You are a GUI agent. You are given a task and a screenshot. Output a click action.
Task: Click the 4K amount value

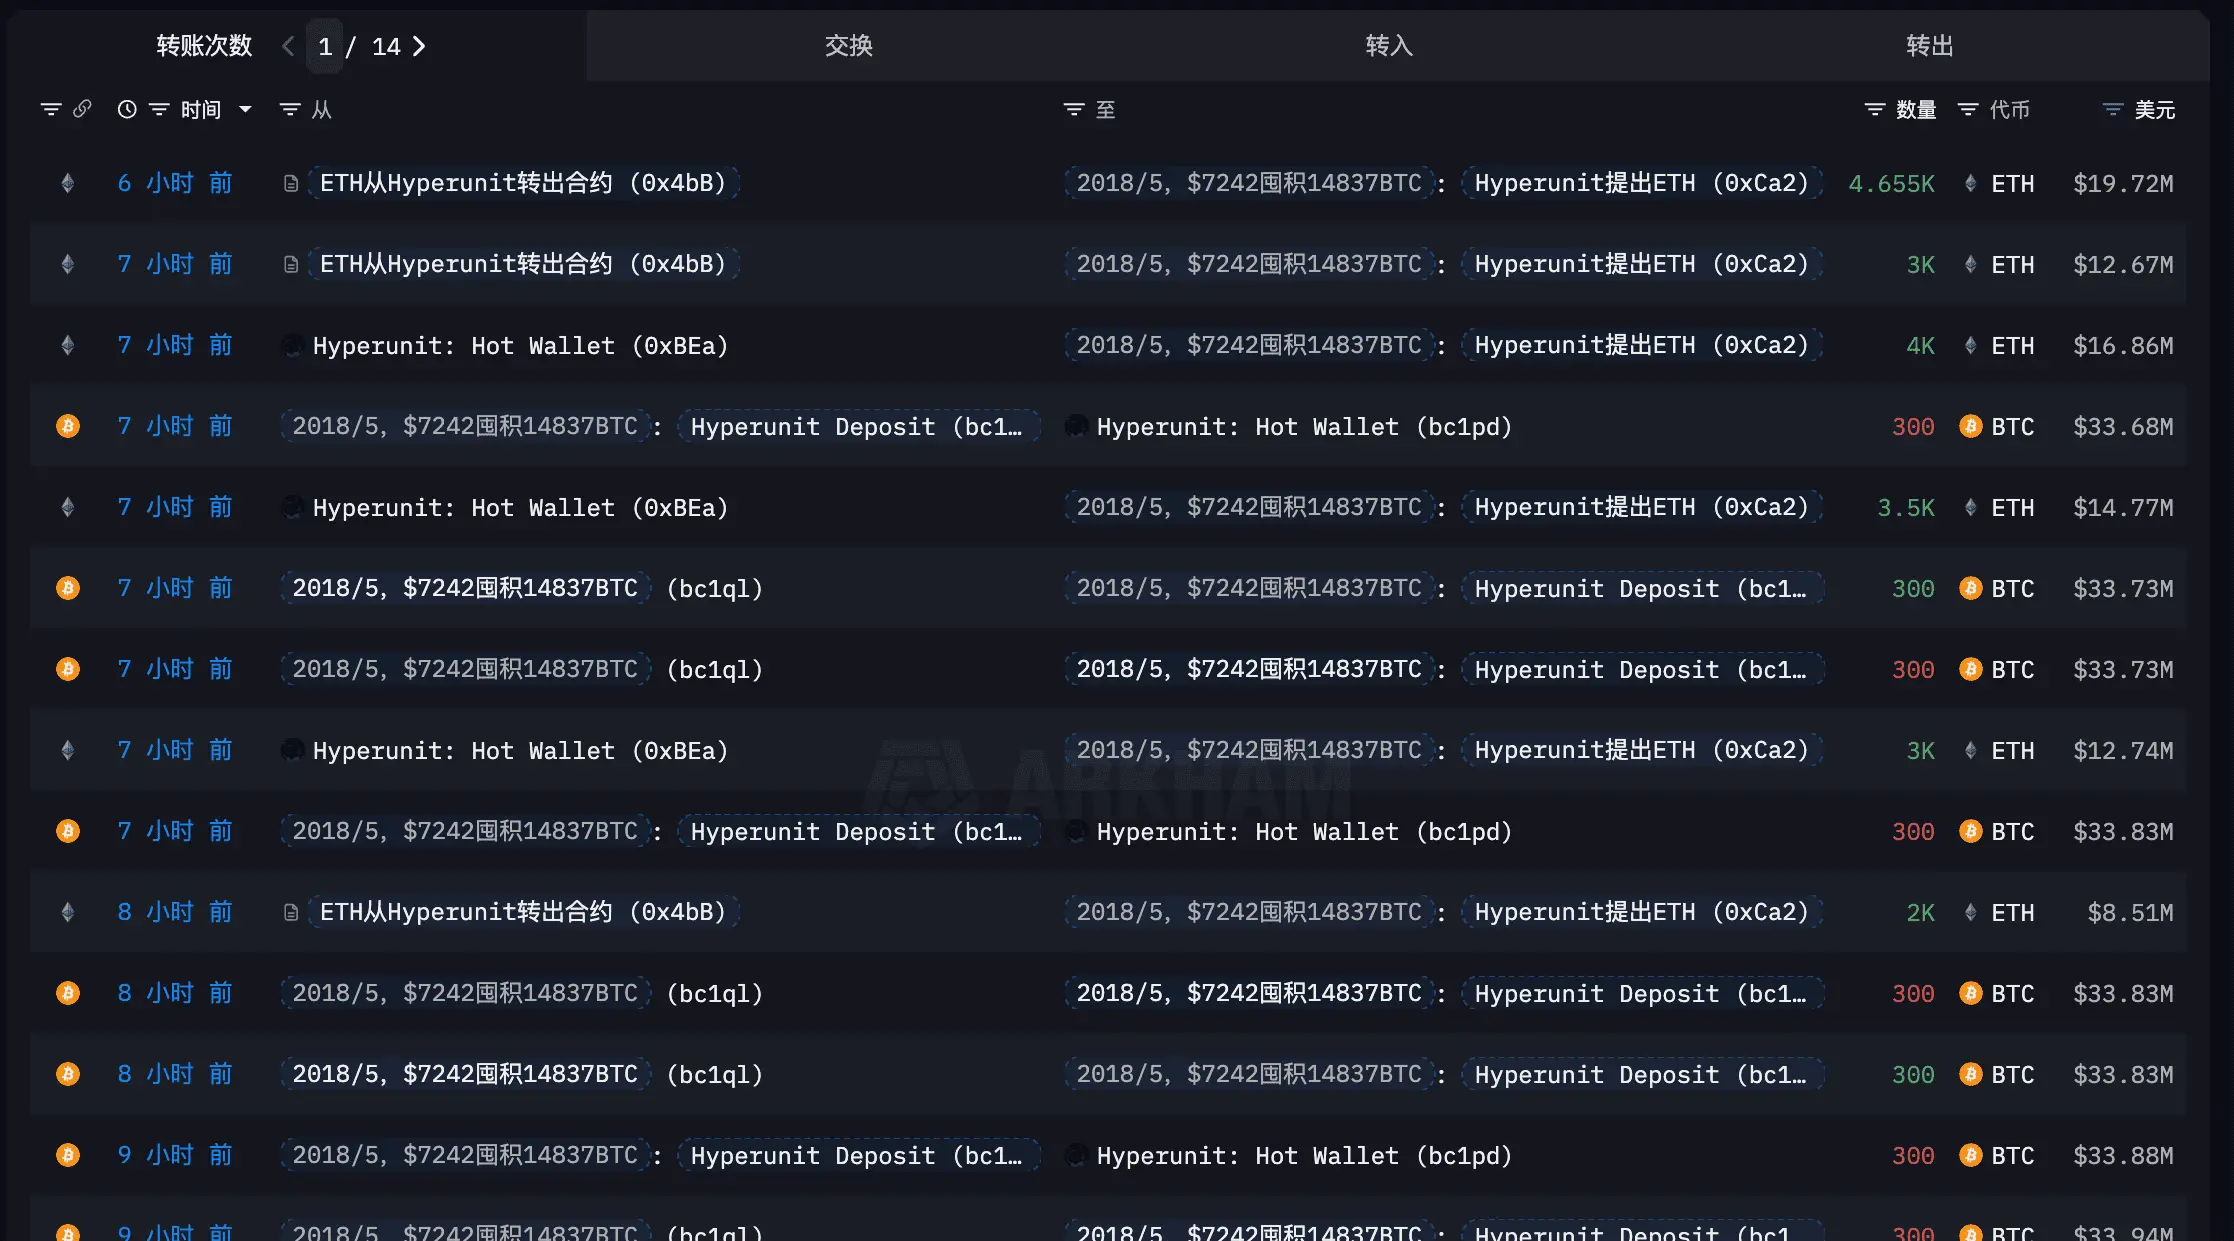pos(1920,346)
